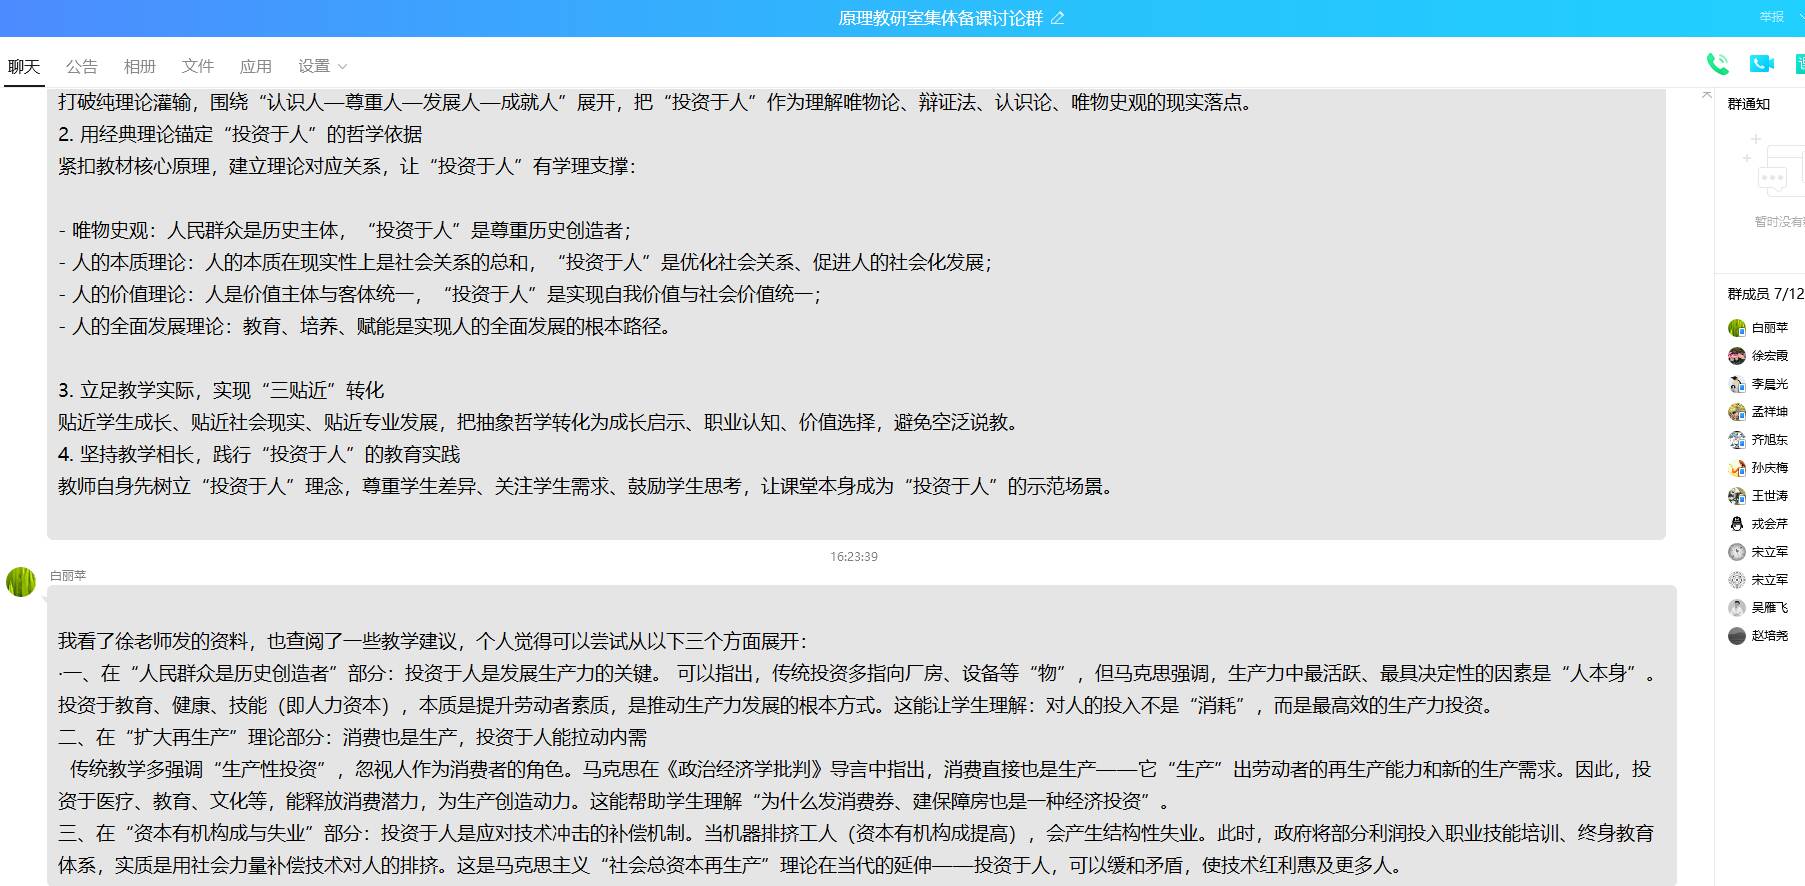Viewport: 1805px width, 886px height.
Task: Go to the 文件 tab
Action: click(x=198, y=66)
